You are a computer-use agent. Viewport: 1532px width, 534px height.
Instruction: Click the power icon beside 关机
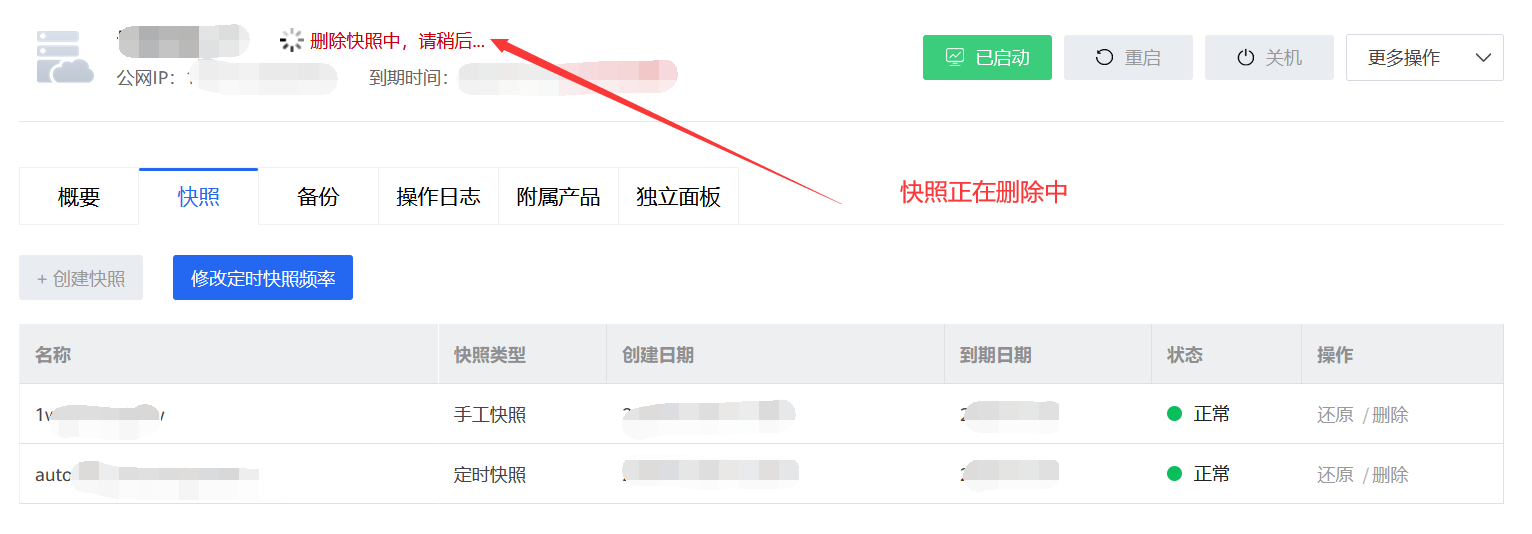[x=1245, y=57]
